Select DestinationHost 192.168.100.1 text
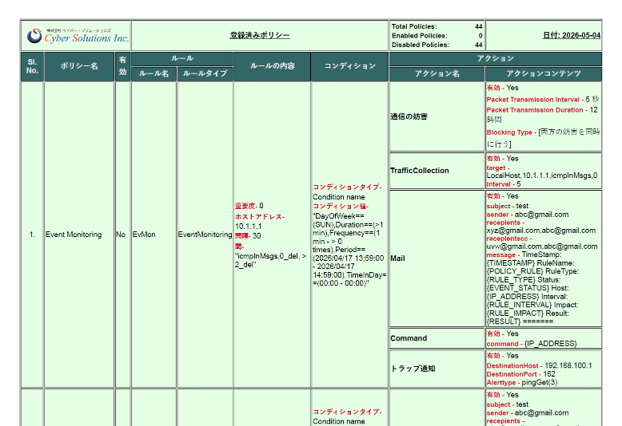Image resolution: width=622 pixels, height=426 pixels. (x=539, y=366)
